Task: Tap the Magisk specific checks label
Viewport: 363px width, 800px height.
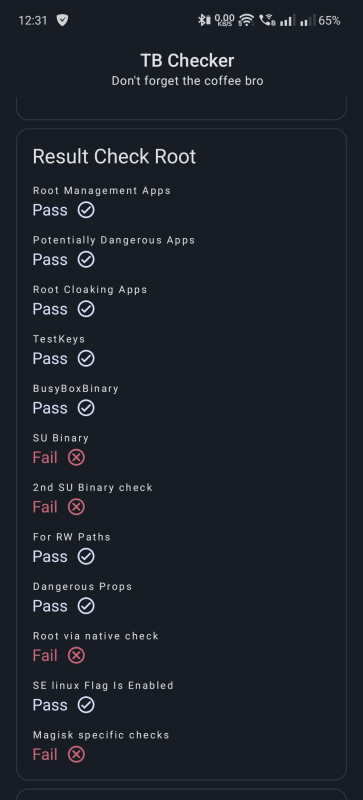Action: point(101,735)
